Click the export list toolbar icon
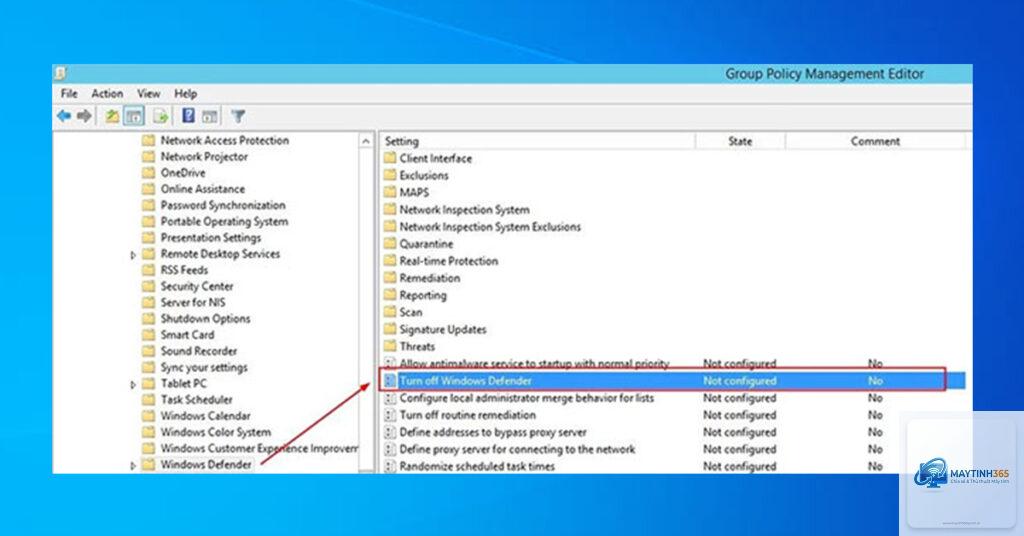 [160, 116]
